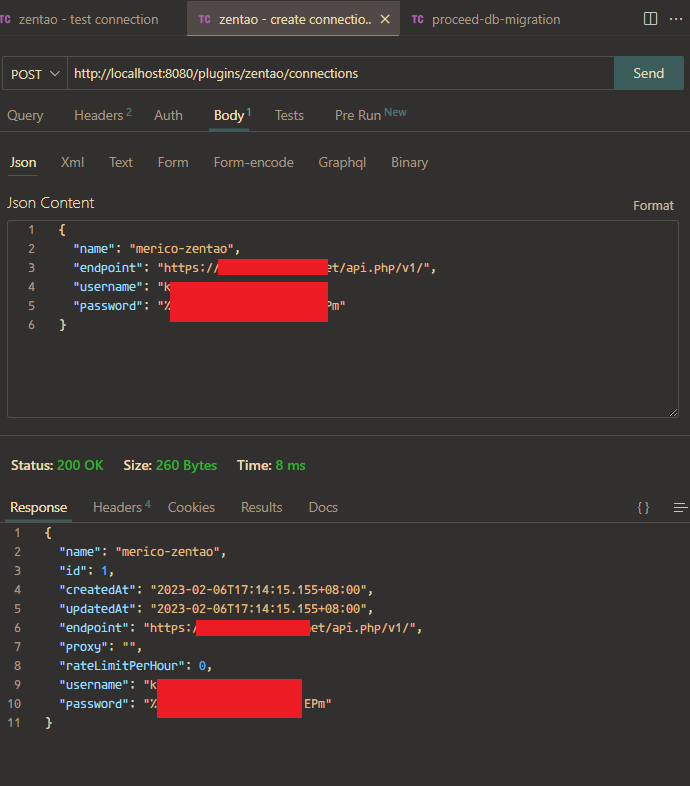Click the Json Content label
This screenshot has width=690, height=786.
[x=51, y=203]
